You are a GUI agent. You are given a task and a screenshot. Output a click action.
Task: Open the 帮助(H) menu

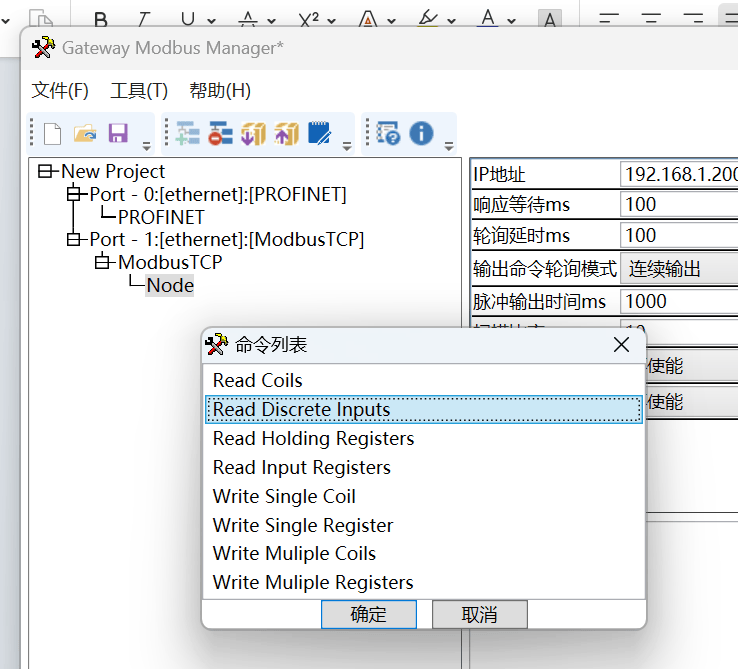click(220, 90)
